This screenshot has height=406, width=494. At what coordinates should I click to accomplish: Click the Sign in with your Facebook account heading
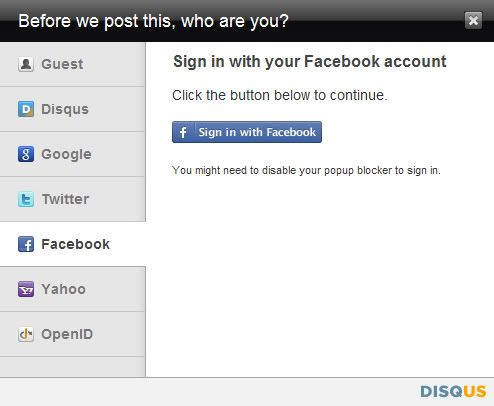[x=310, y=62]
